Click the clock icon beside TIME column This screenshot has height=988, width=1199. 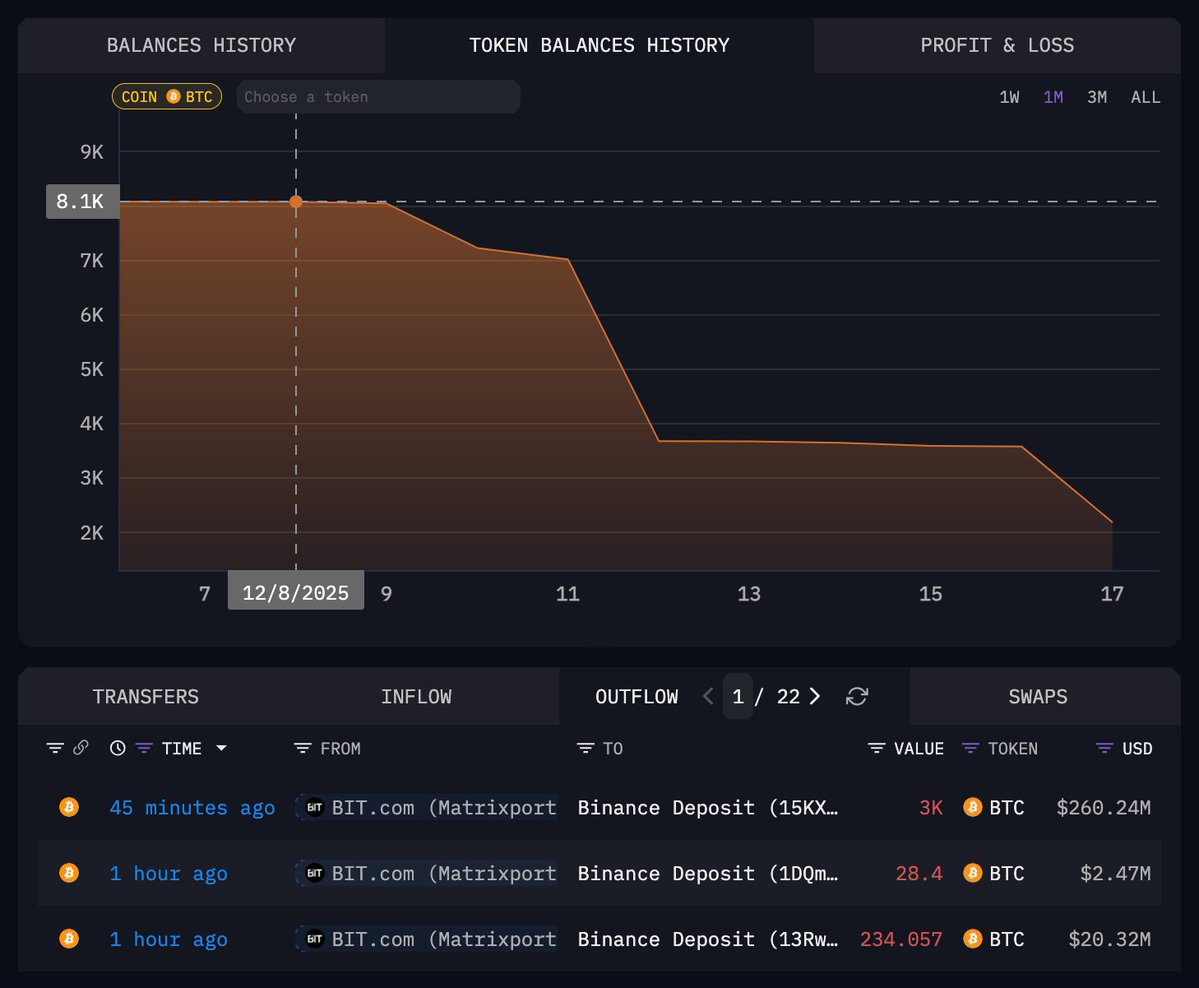tap(118, 748)
